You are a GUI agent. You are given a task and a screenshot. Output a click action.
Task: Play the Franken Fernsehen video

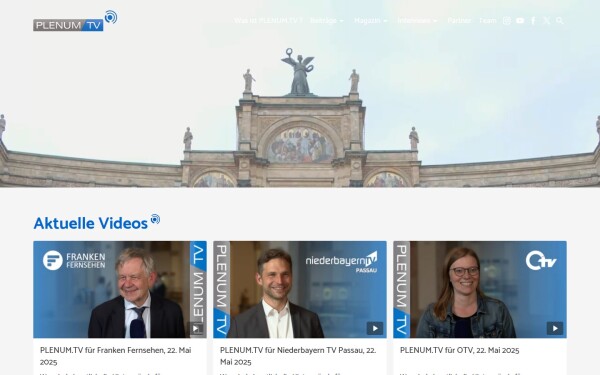click(195, 328)
